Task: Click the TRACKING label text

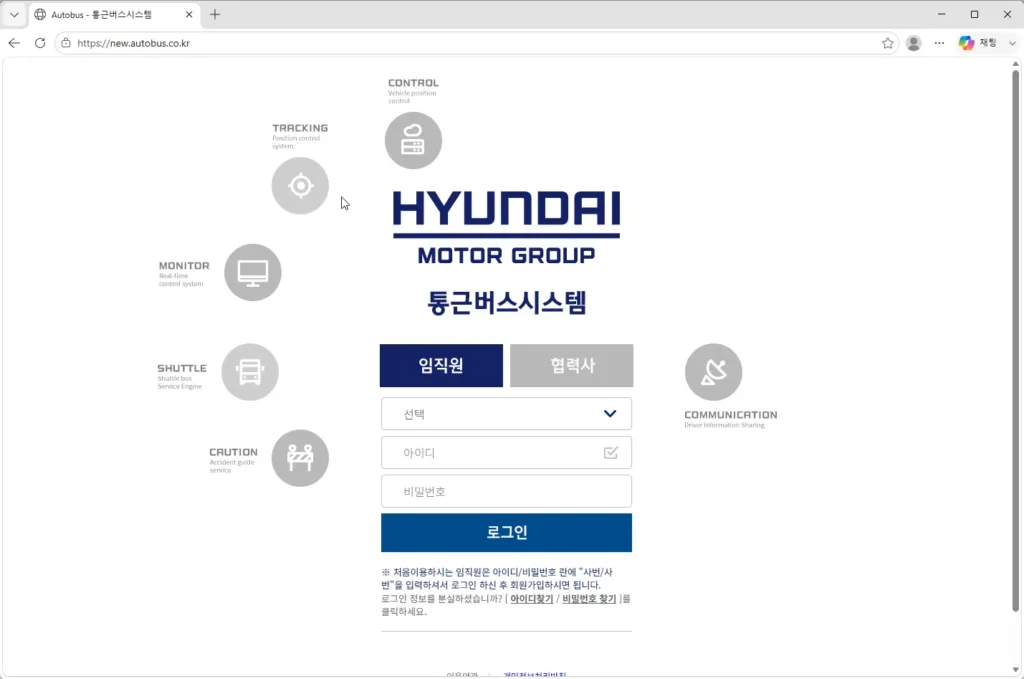Action: [x=300, y=128]
